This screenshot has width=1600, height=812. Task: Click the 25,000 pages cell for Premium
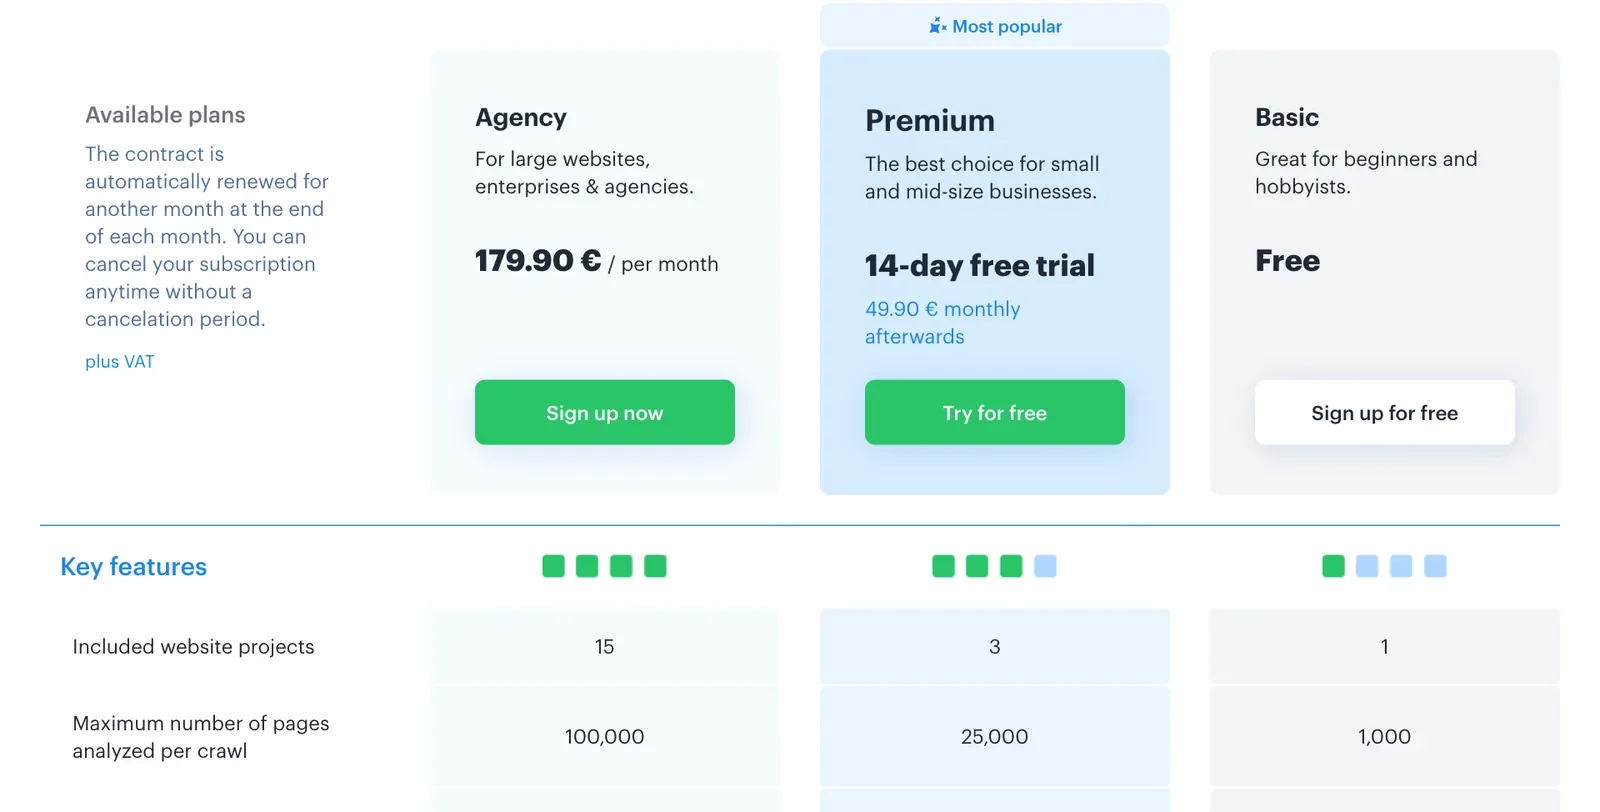[x=994, y=737]
